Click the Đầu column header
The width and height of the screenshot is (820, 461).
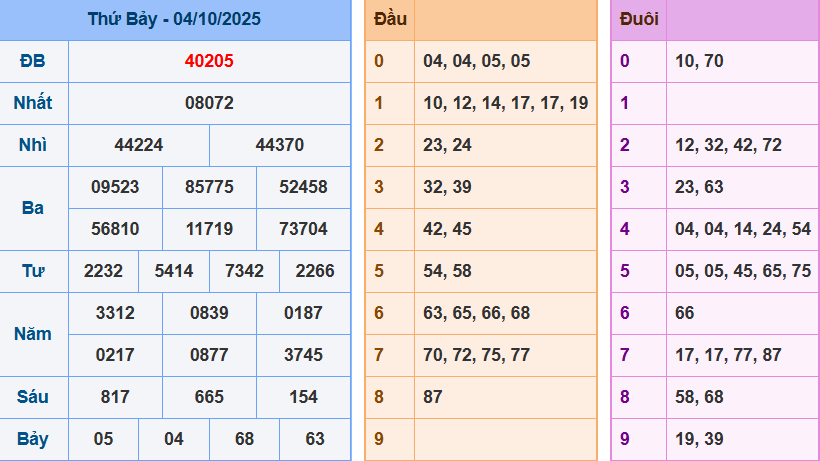coord(390,19)
